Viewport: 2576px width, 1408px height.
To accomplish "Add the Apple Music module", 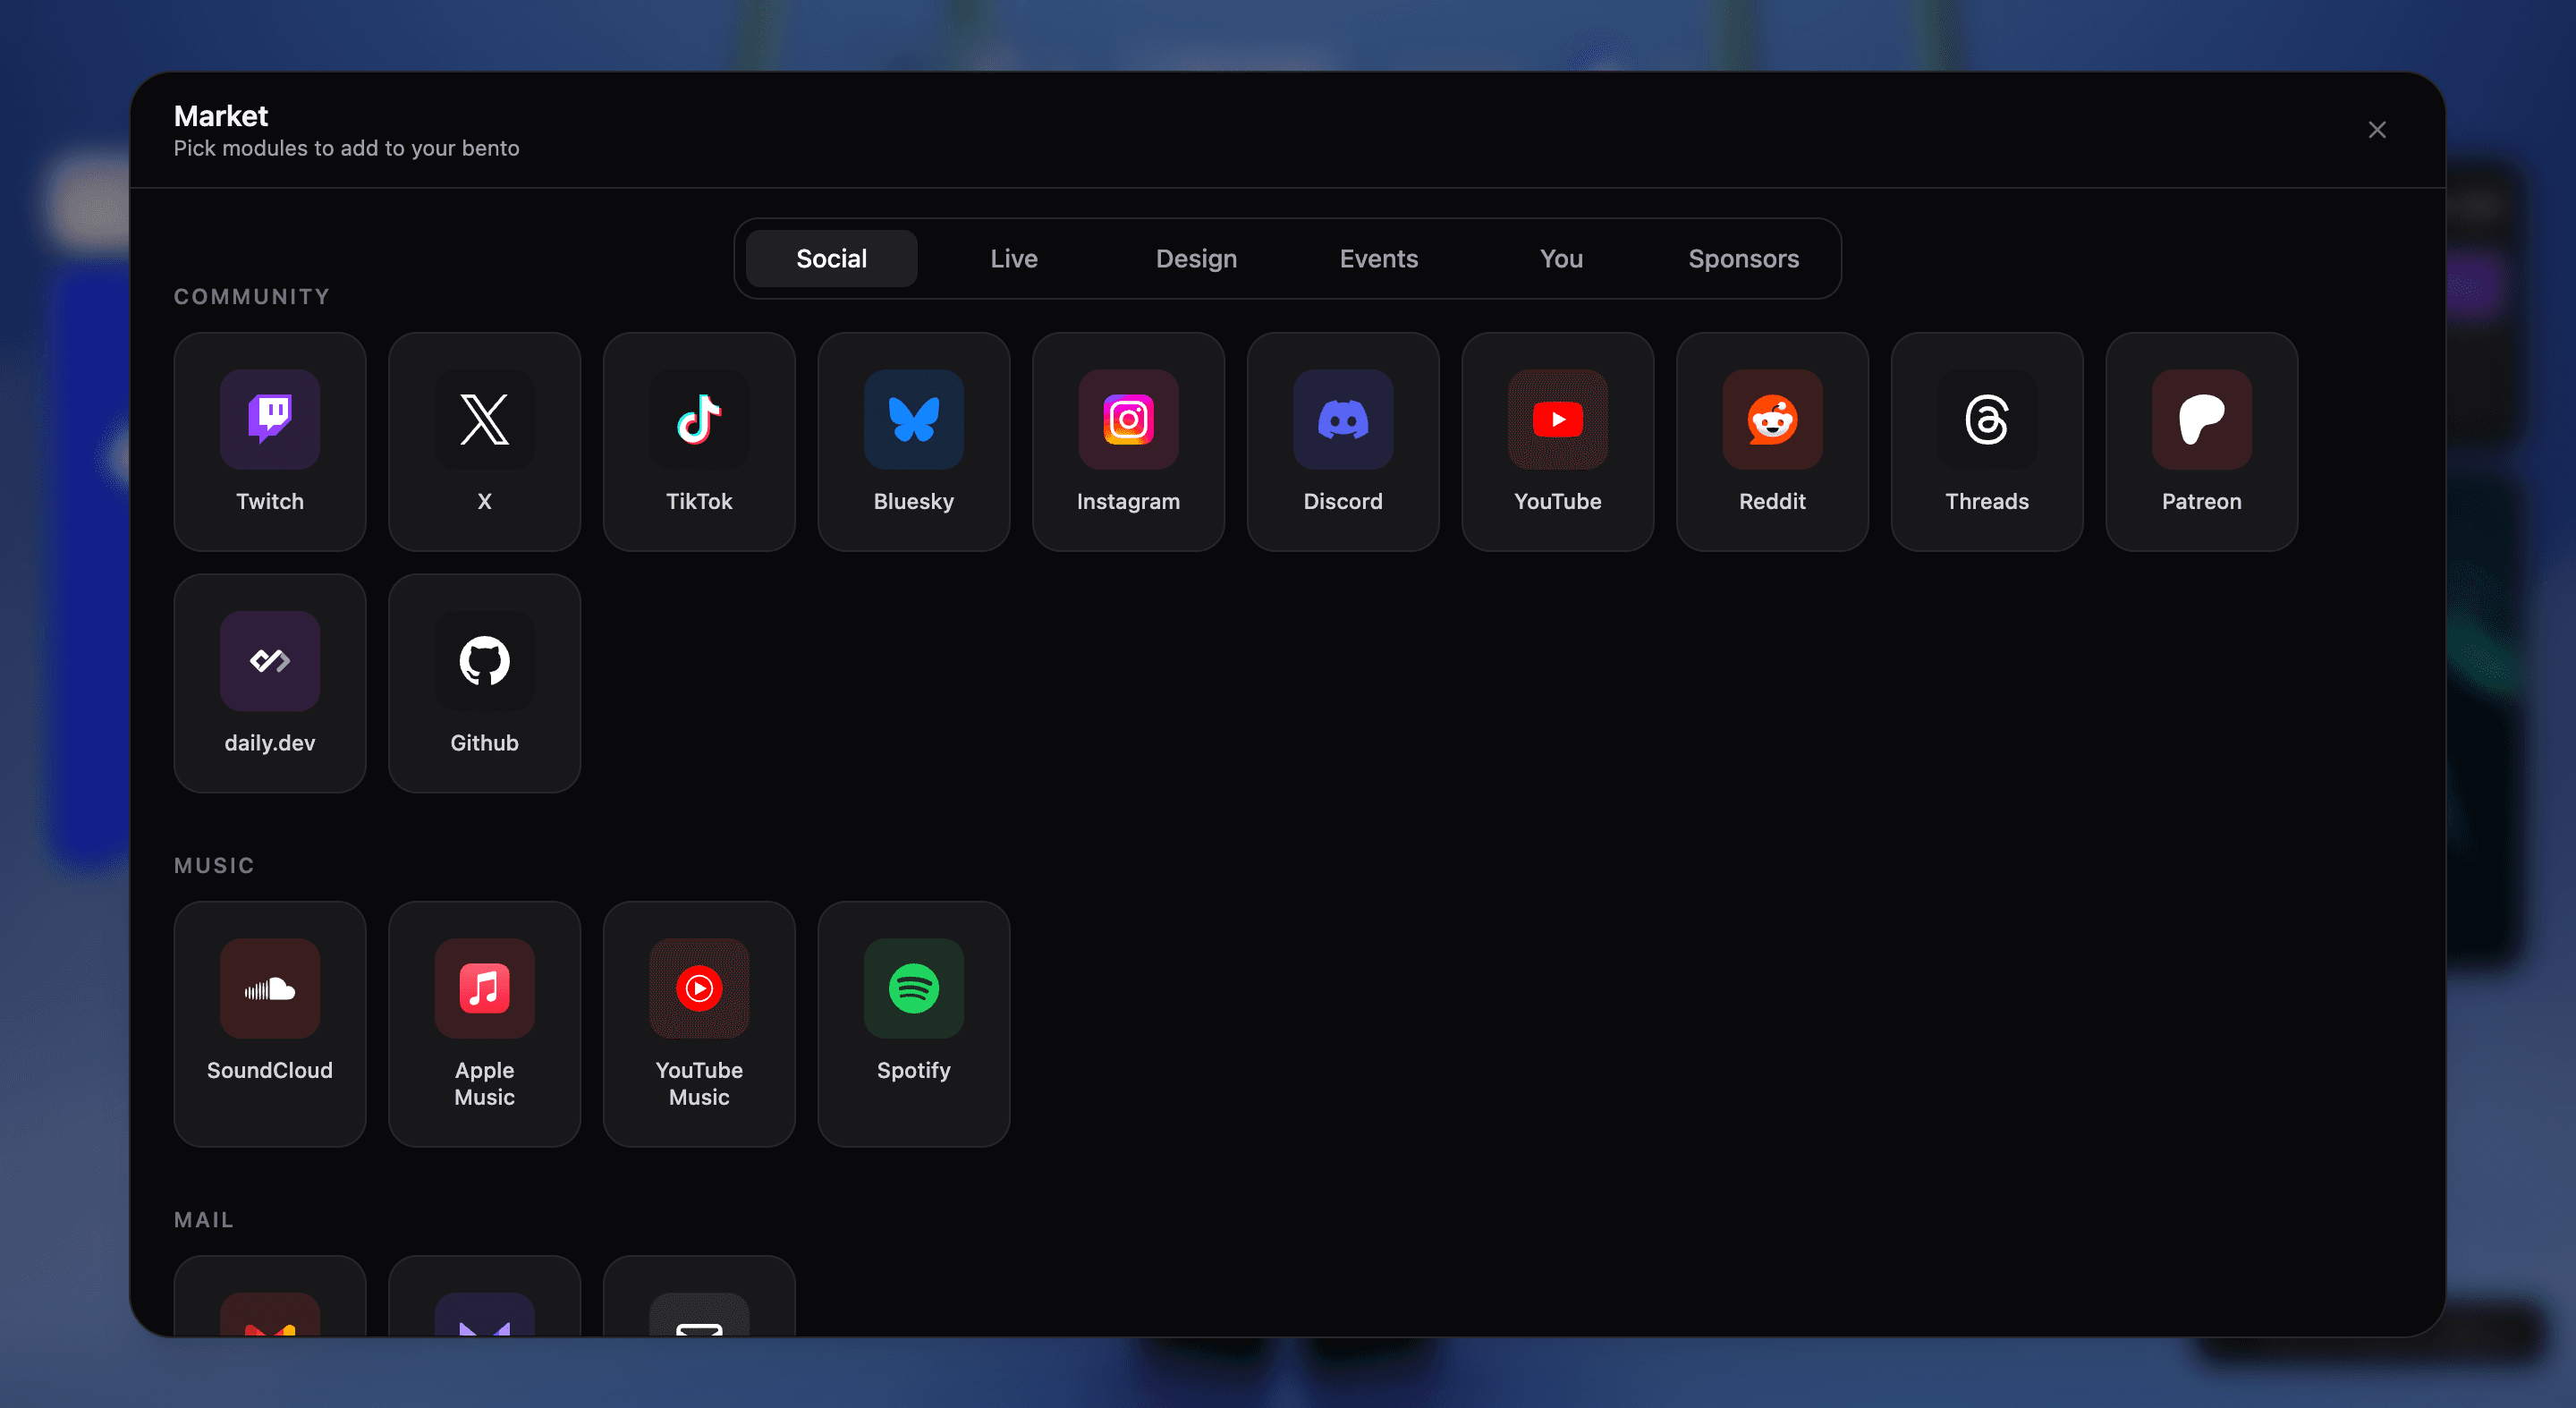I will [x=484, y=1024].
